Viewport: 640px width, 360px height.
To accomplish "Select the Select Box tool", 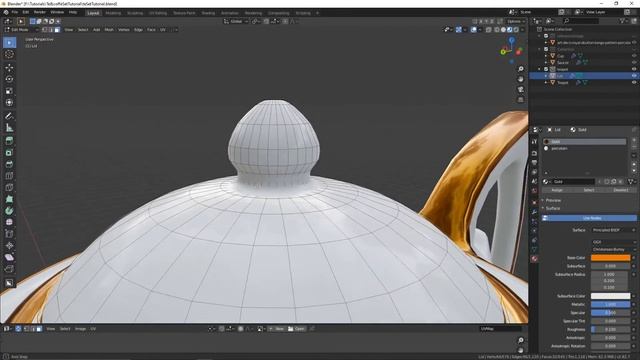I will pos(9,42).
